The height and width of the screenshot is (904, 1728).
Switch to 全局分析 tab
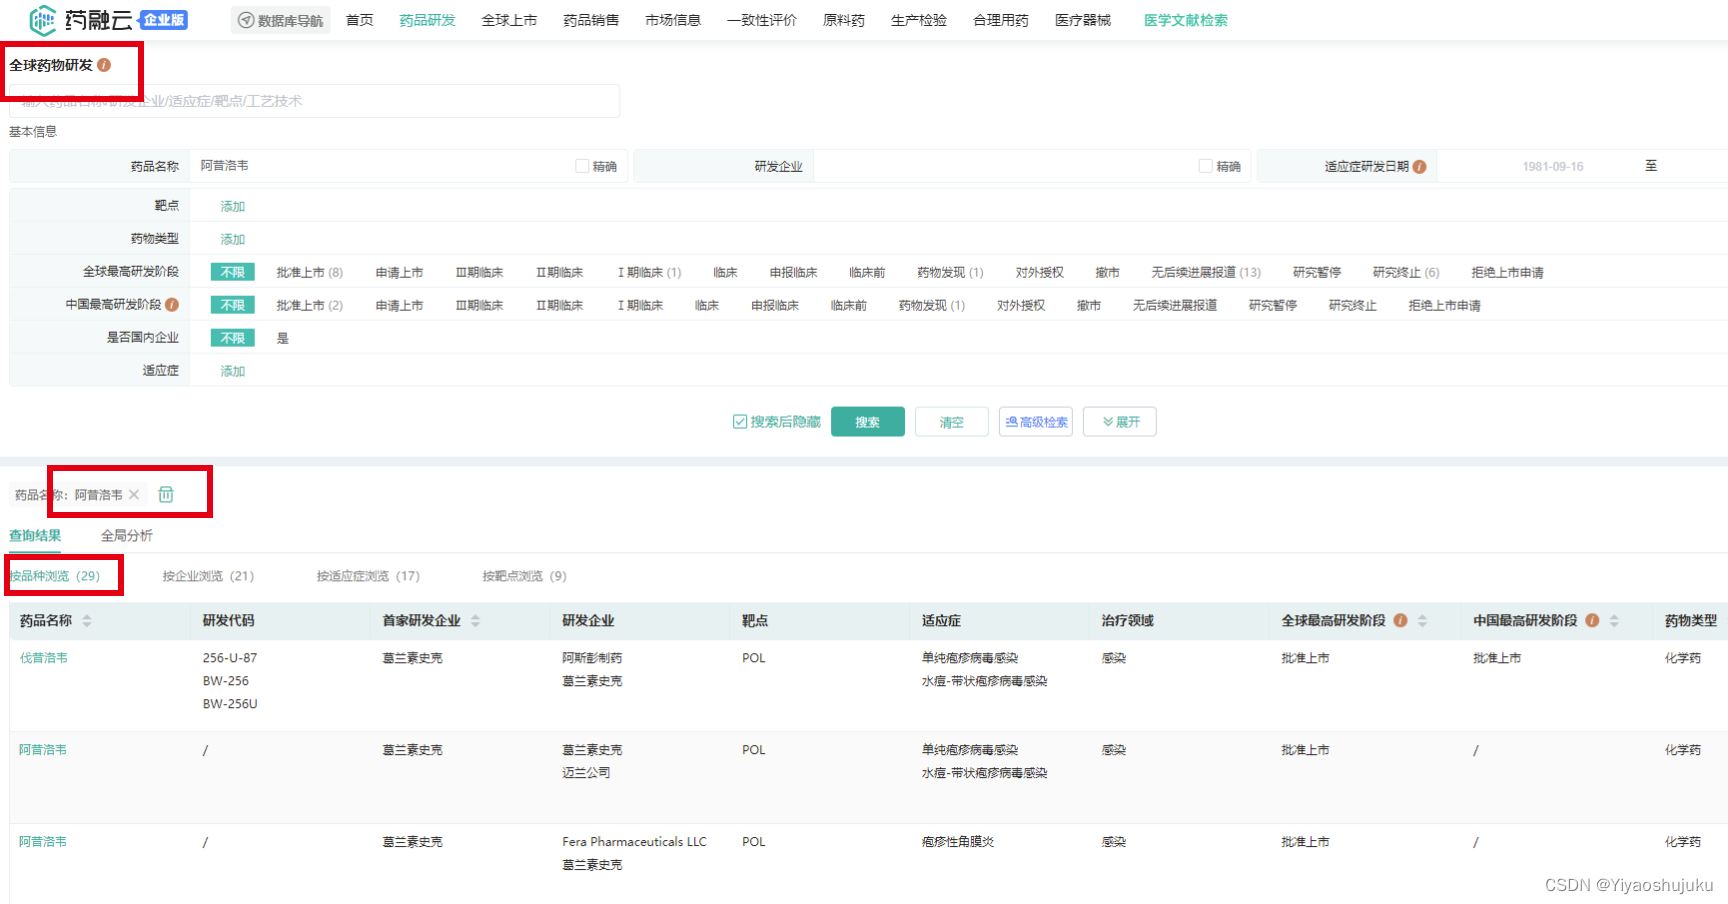pyautogui.click(x=127, y=536)
